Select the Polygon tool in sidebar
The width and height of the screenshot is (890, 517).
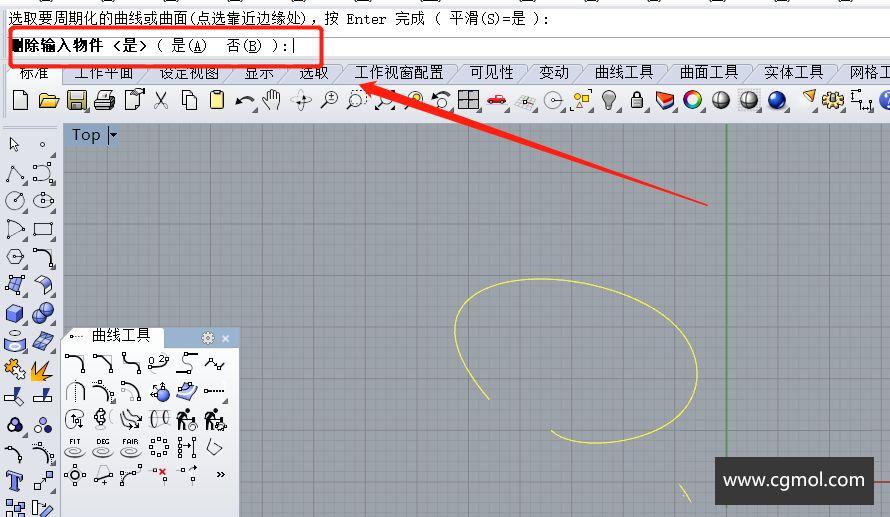pos(15,257)
